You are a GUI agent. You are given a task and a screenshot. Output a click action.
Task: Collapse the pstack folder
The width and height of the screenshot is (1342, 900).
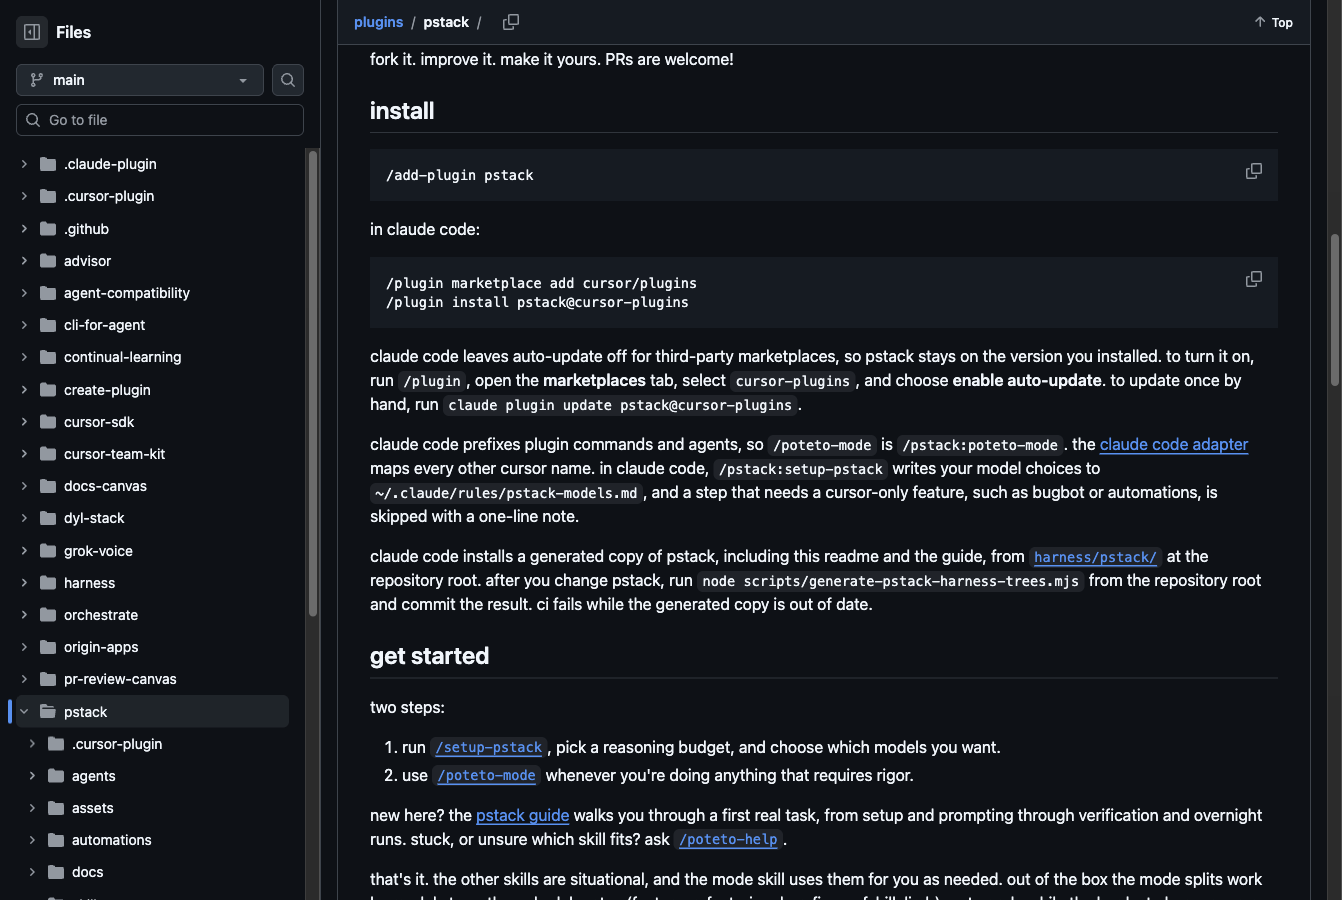click(x=24, y=712)
